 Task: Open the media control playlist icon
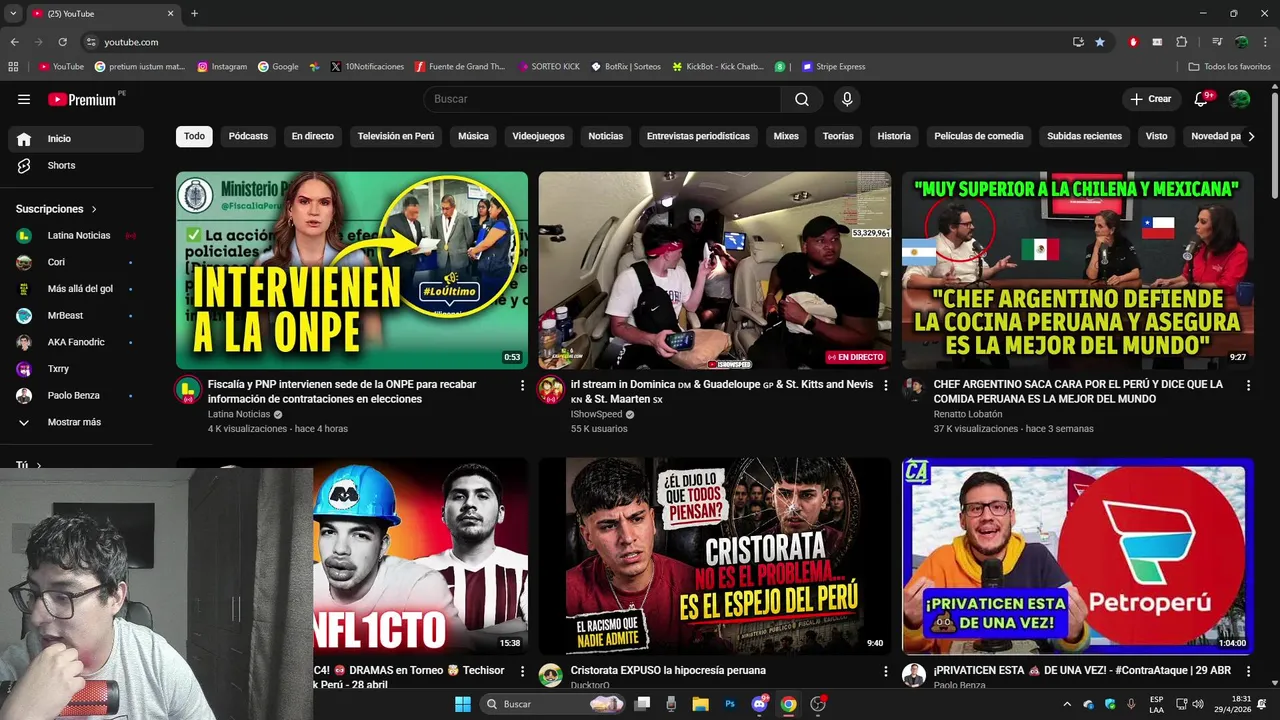(1217, 42)
